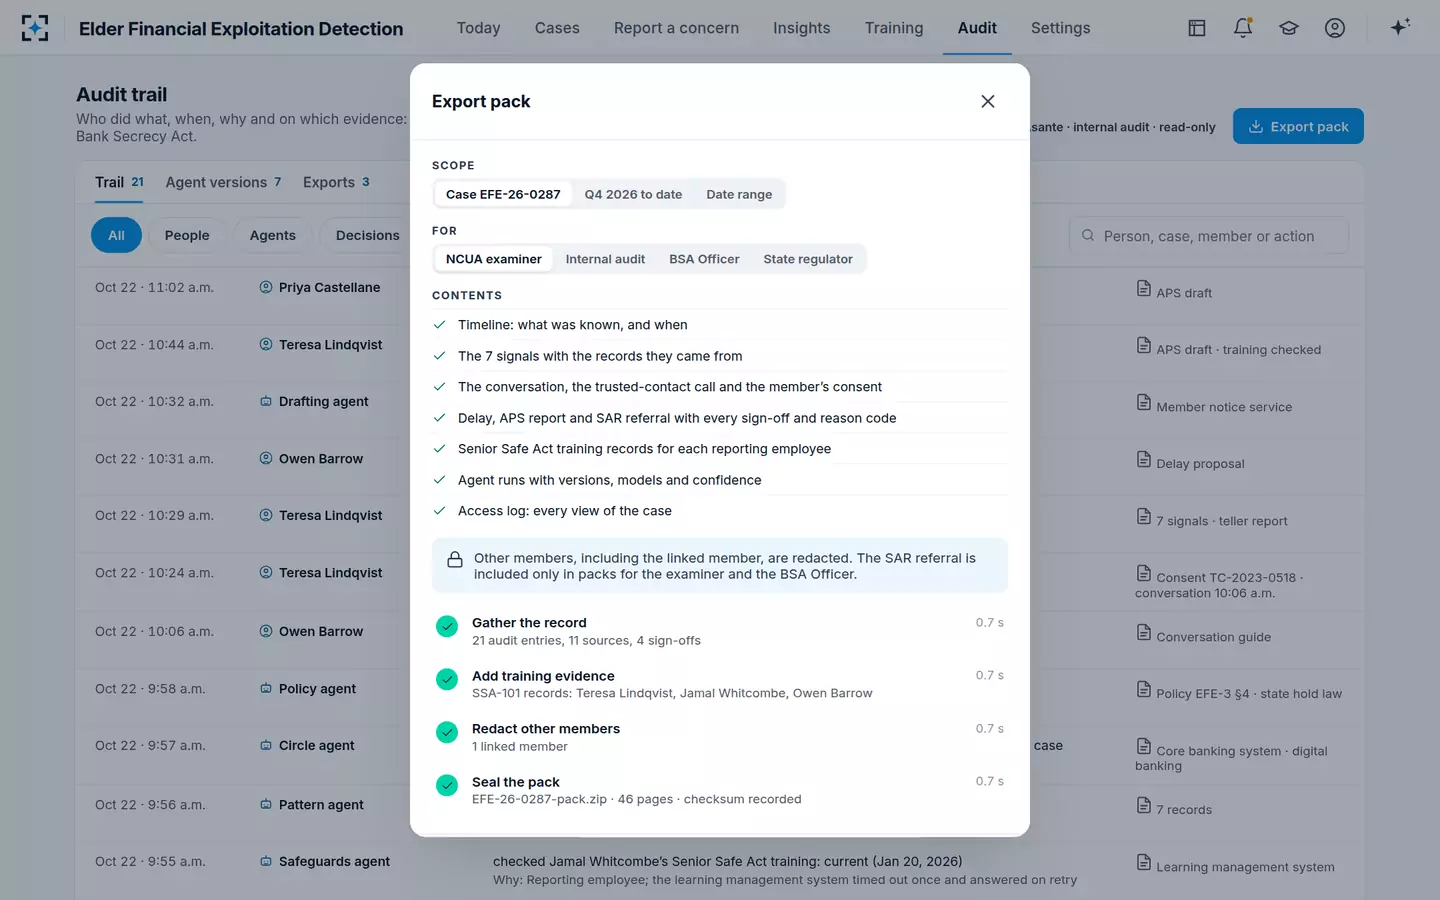
Task: Open the Member notice service document icon
Action: (x=1144, y=403)
